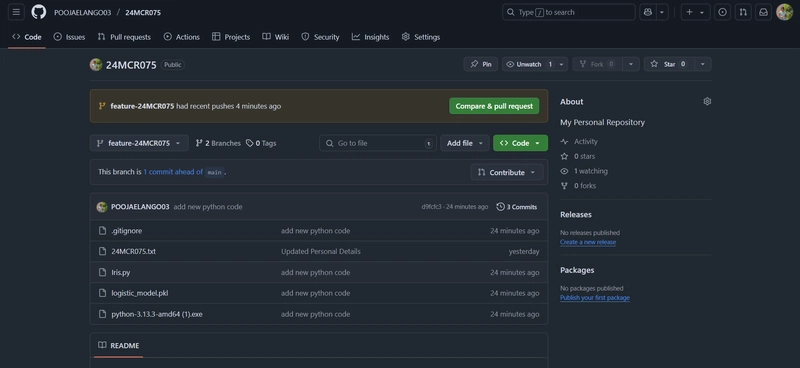
Task: Click the Go to file search field
Action: [378, 143]
